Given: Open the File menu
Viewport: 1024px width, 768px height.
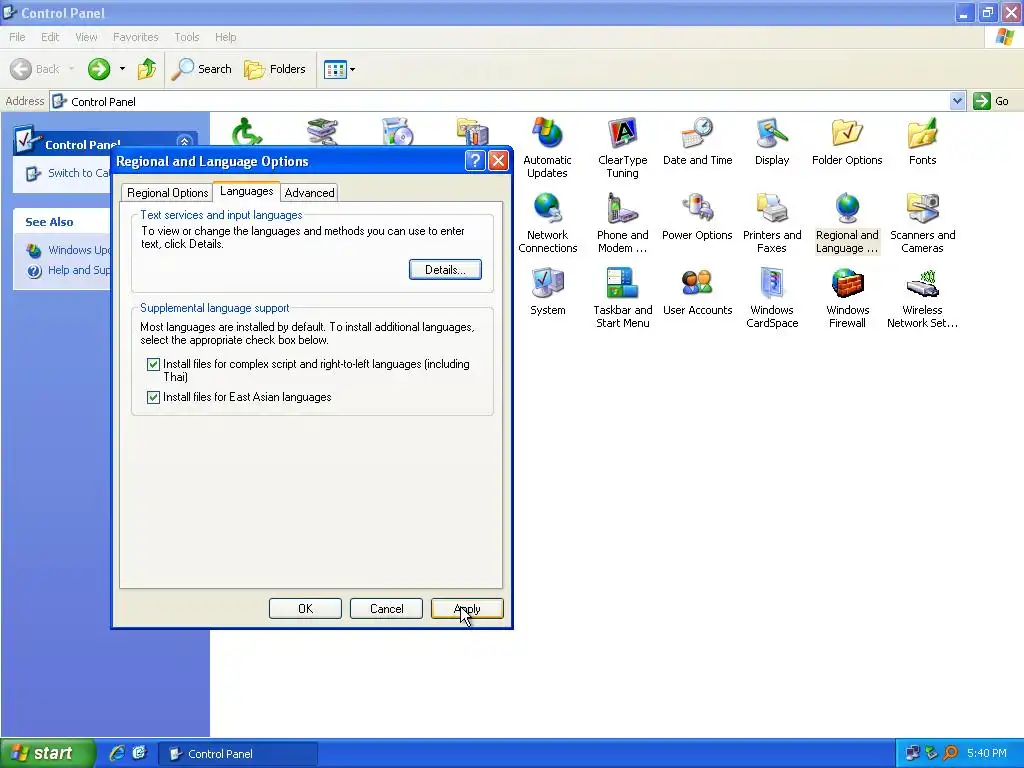Looking at the screenshot, I should pos(17,37).
